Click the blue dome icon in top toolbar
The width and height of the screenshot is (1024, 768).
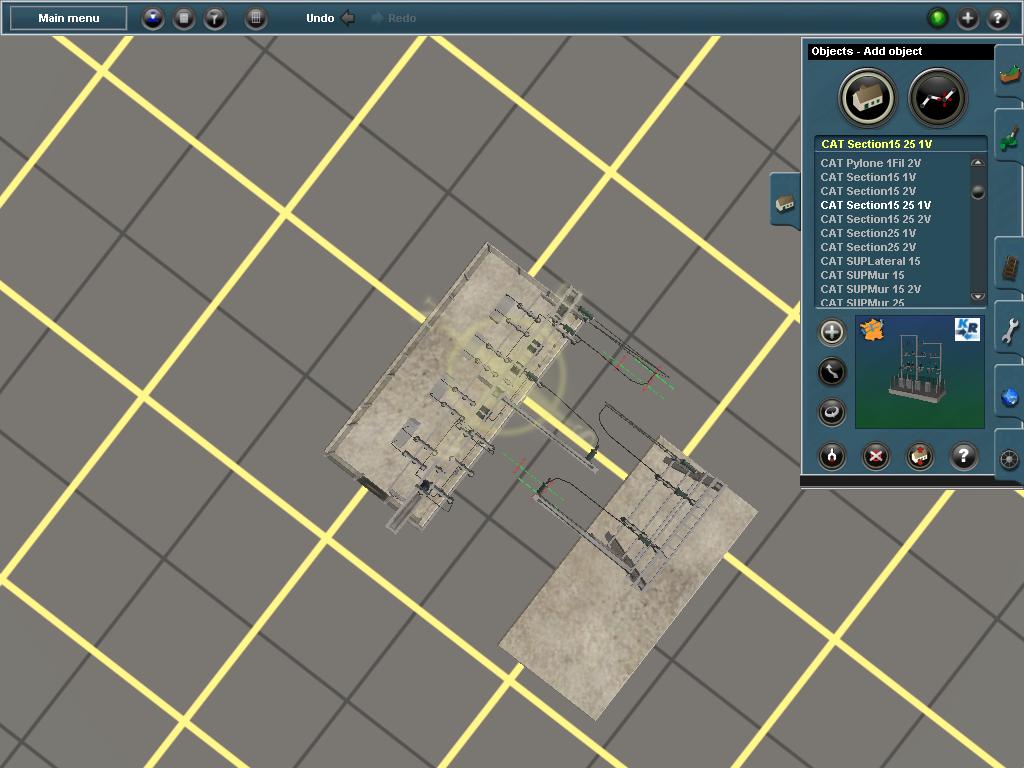click(x=153, y=18)
